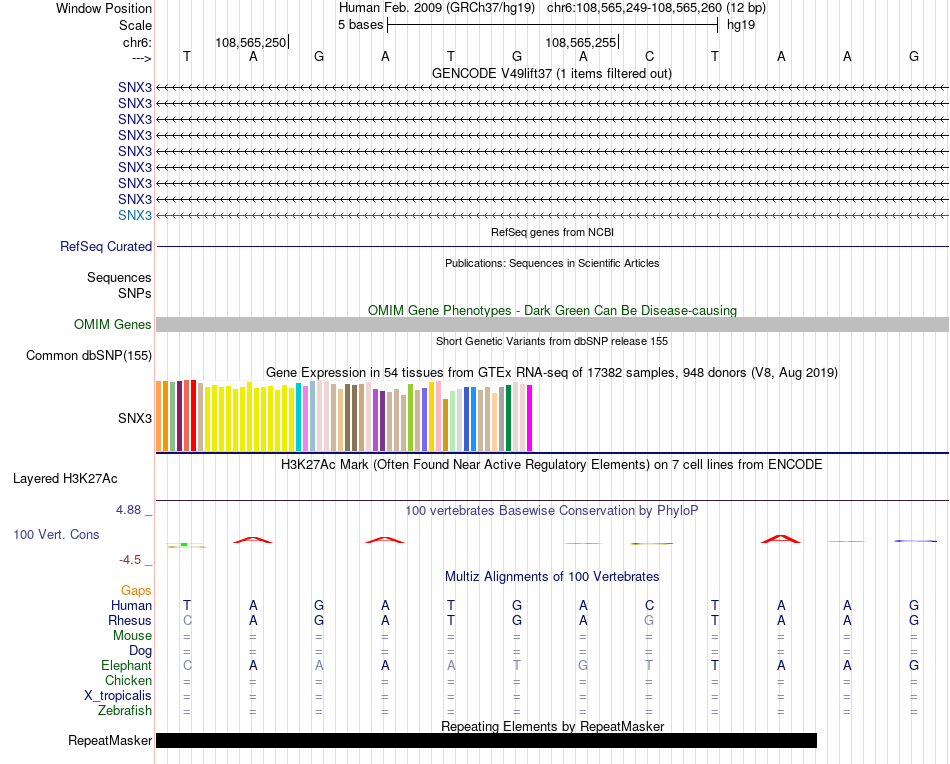The height and width of the screenshot is (764, 950).
Task: Click the C base in the top sequence row
Action: point(649,56)
